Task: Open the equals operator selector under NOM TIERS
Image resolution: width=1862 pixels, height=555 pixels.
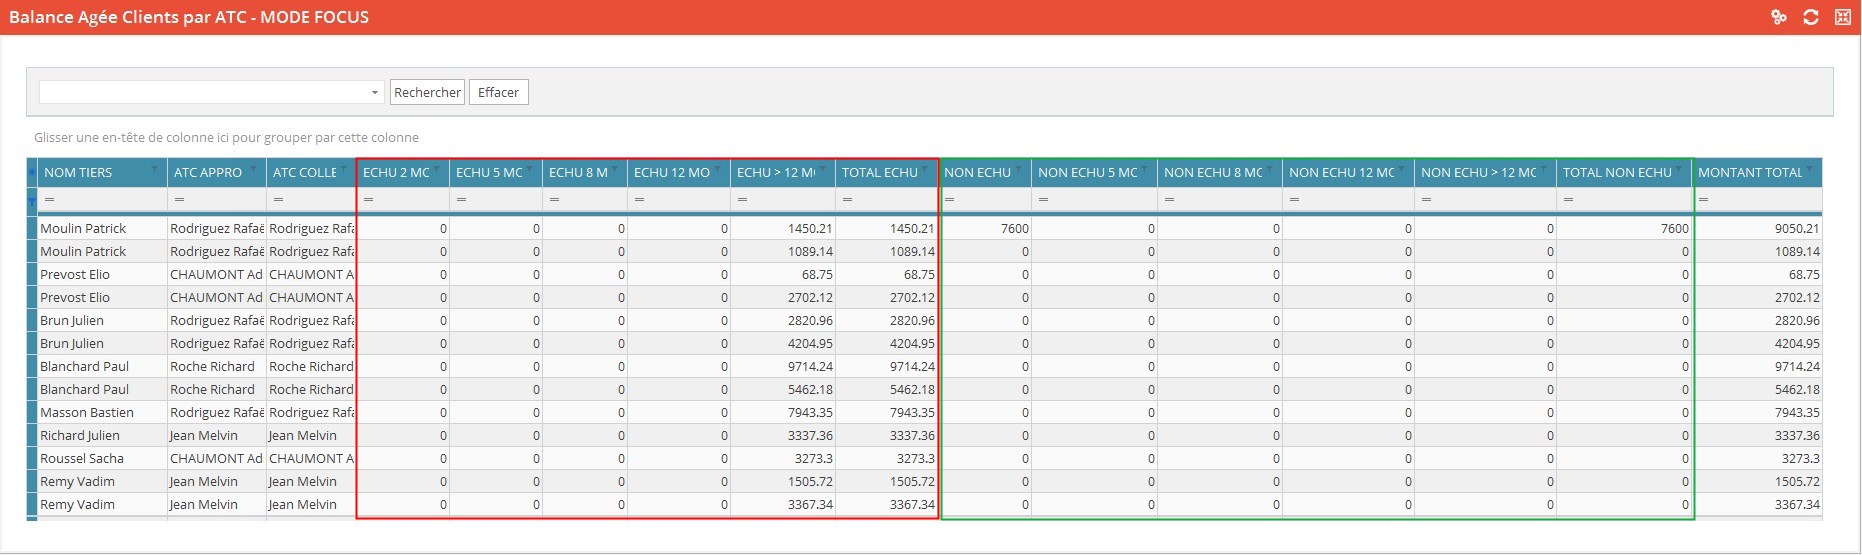Action: tap(49, 200)
